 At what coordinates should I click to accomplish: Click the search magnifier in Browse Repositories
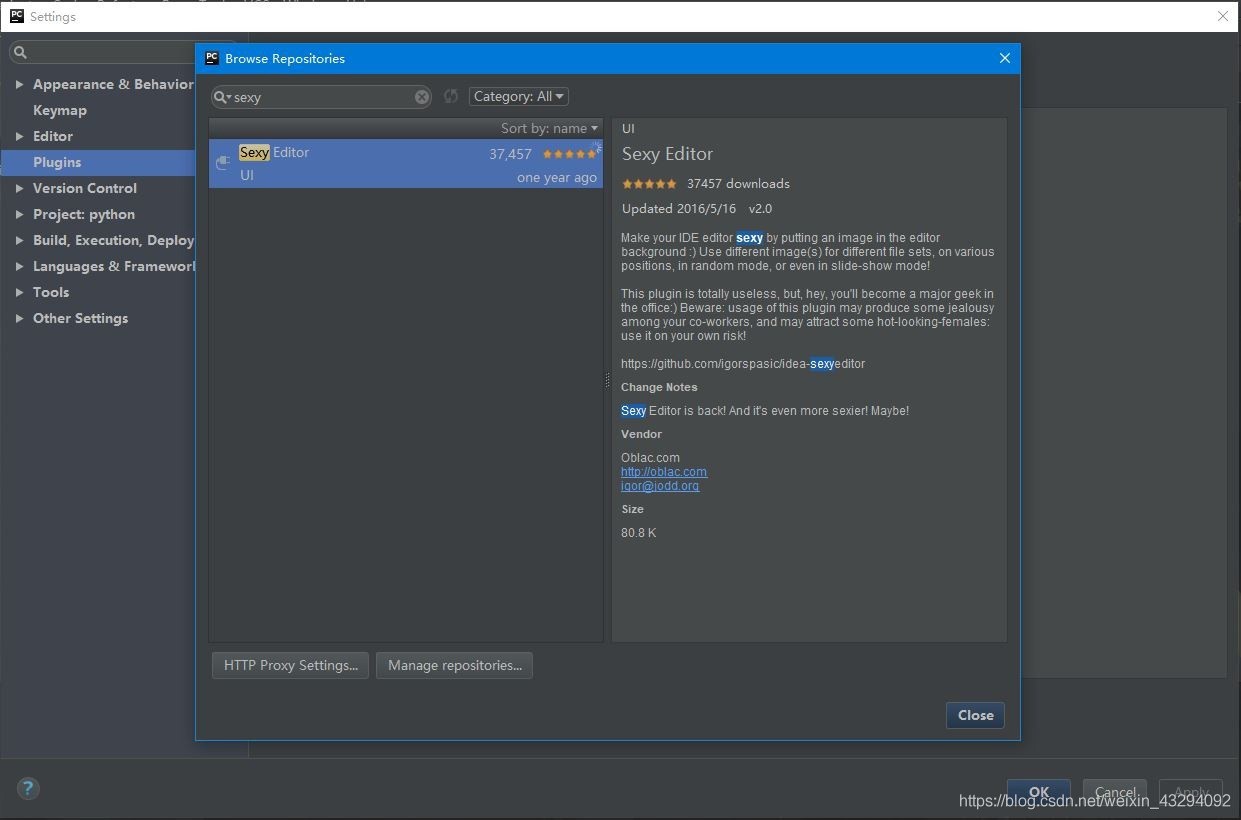[x=221, y=97]
